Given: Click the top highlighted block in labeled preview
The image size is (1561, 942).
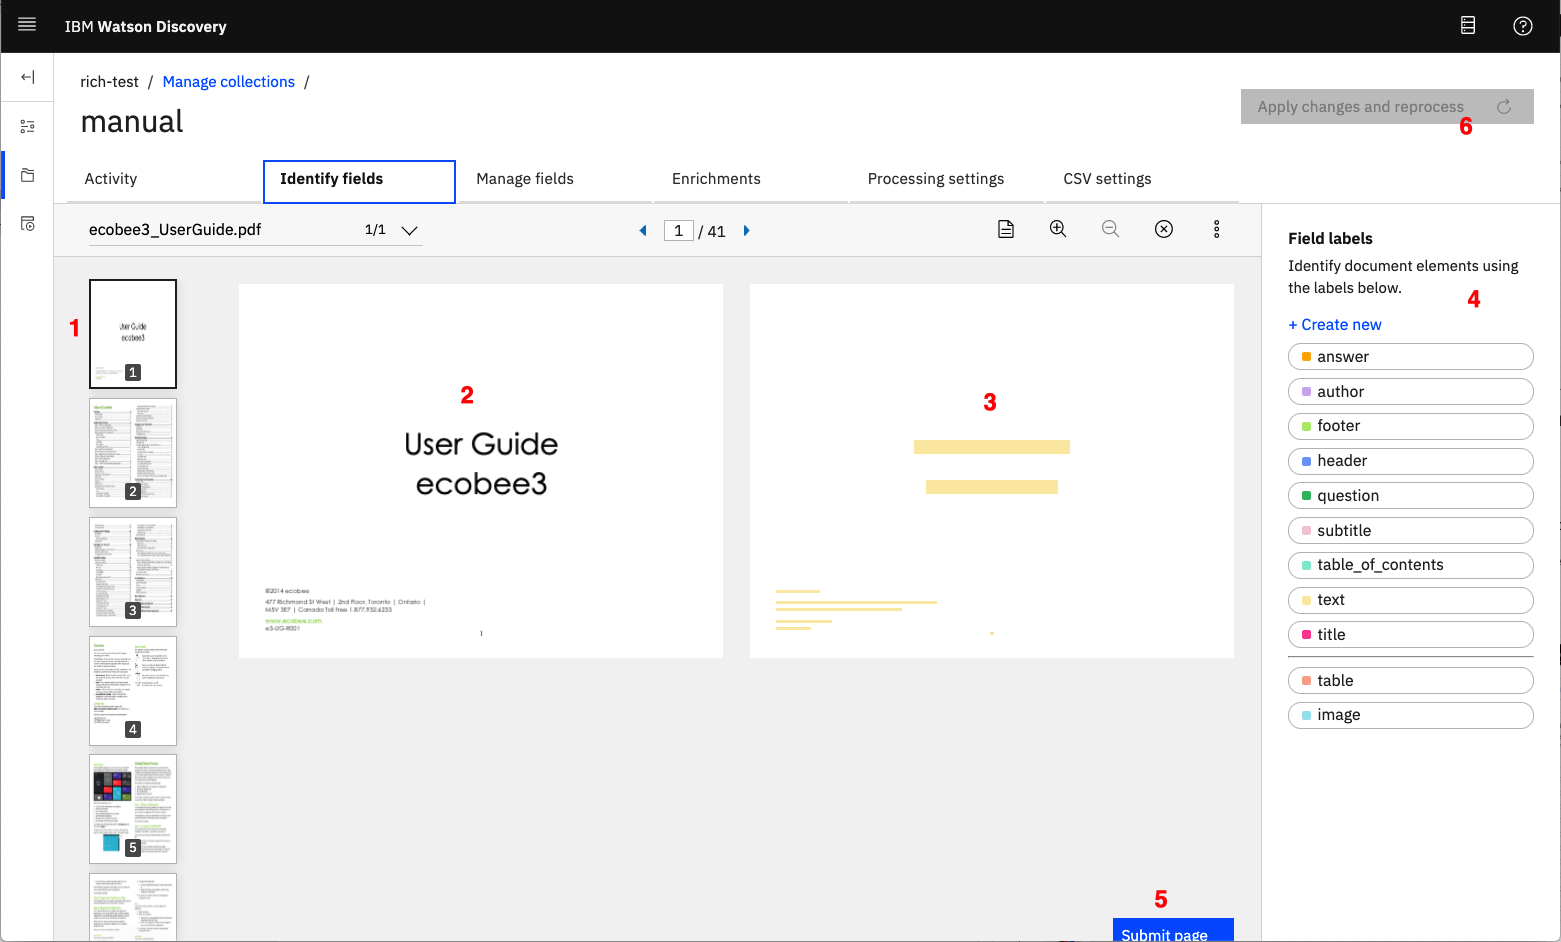Looking at the screenshot, I should (x=992, y=447).
